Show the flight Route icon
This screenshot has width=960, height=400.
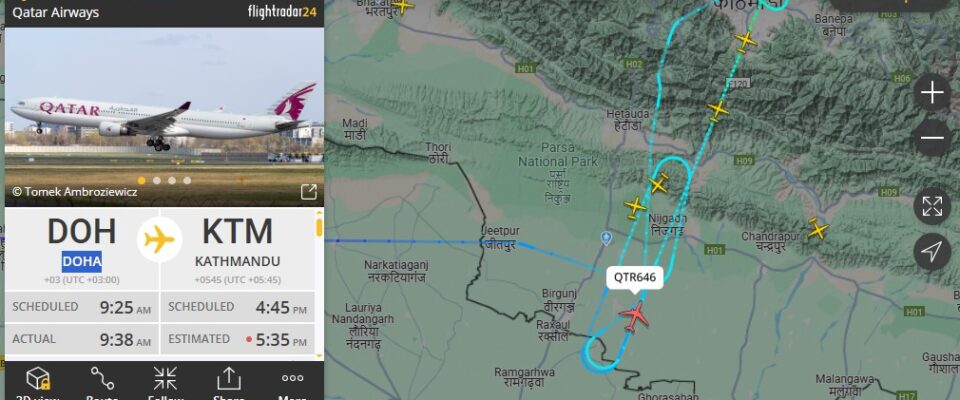click(x=102, y=378)
